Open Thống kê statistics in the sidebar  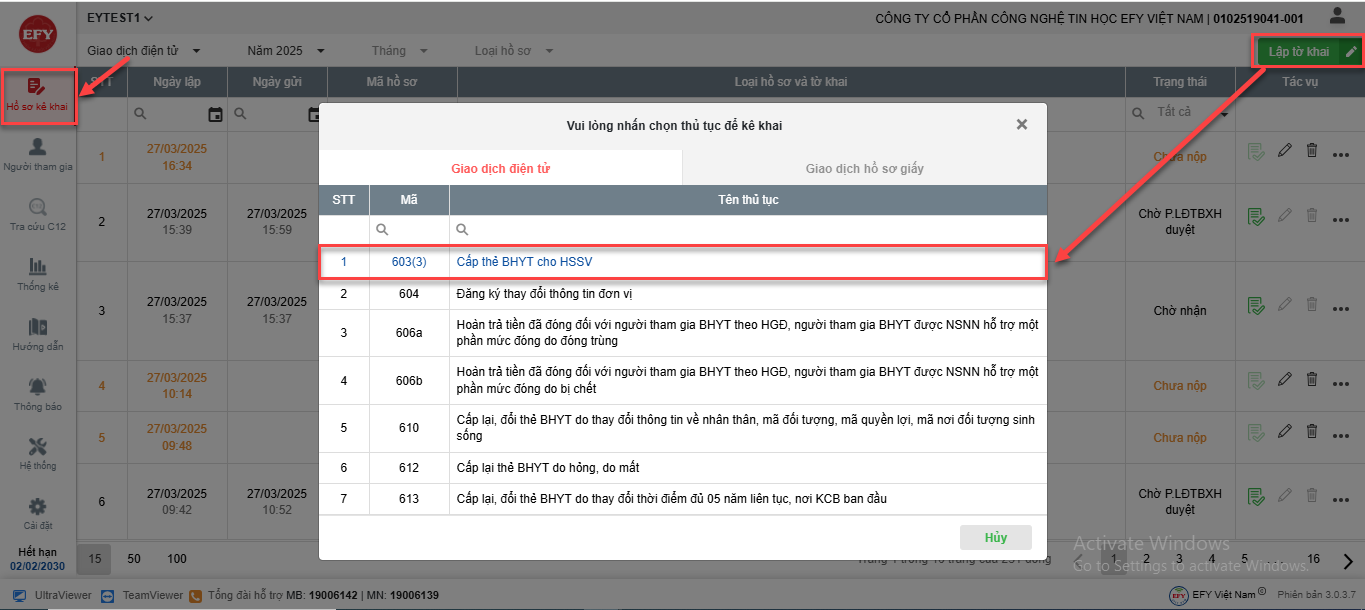tap(38, 274)
